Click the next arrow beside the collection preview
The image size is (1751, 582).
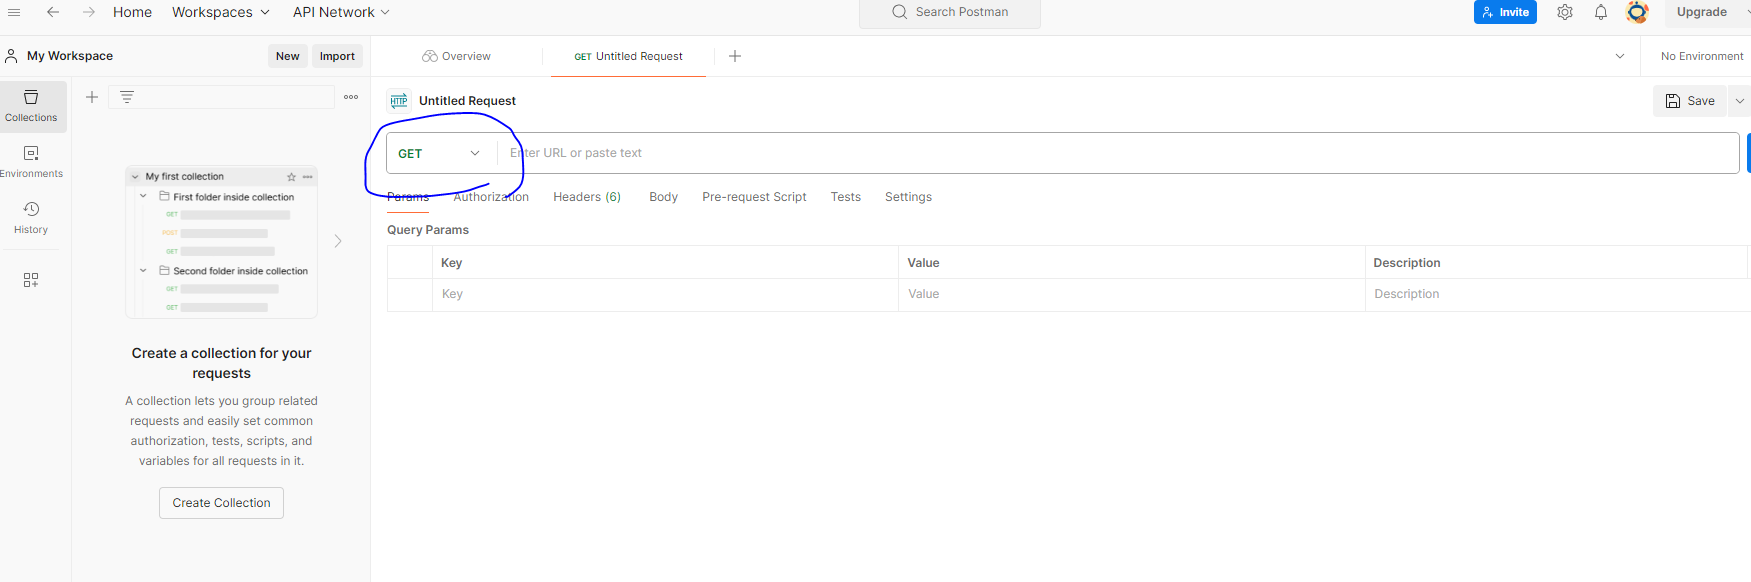pyautogui.click(x=338, y=241)
